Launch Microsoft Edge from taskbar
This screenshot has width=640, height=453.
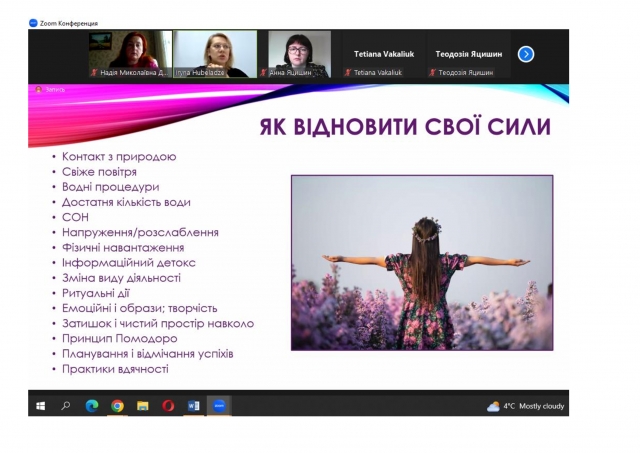(x=92, y=406)
